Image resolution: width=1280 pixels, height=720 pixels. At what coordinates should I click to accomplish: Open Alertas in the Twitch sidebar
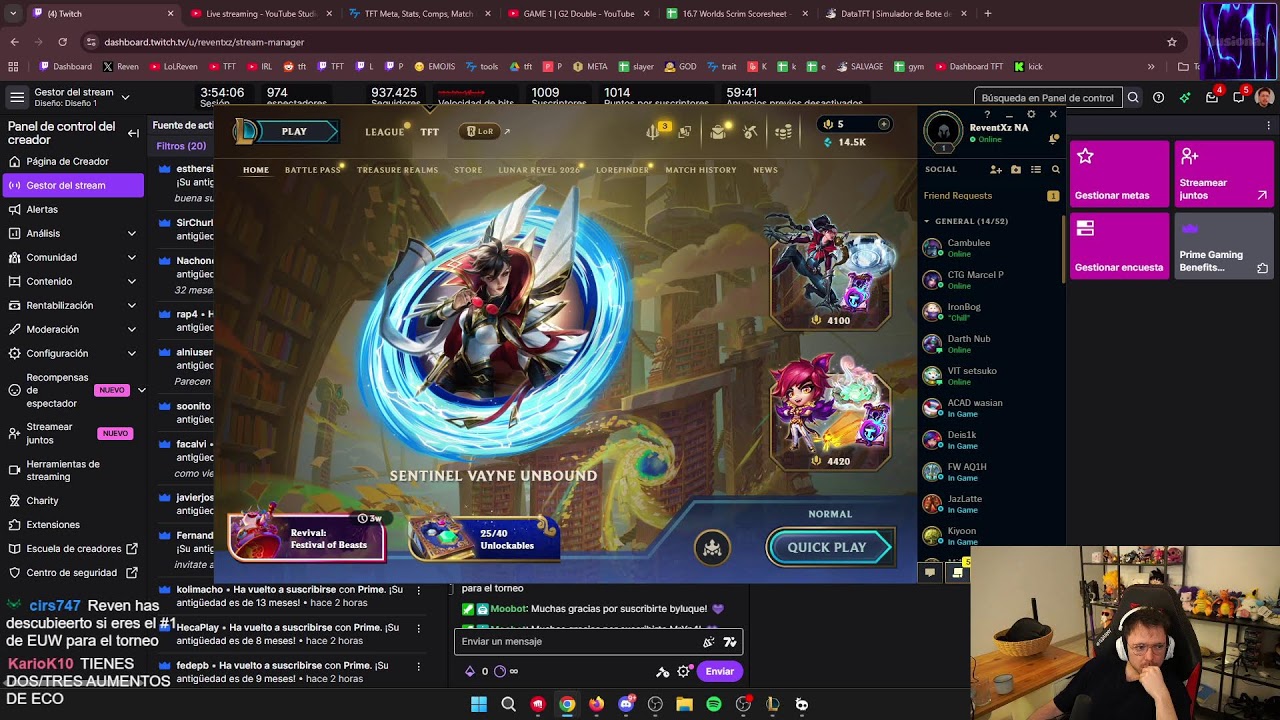72,209
